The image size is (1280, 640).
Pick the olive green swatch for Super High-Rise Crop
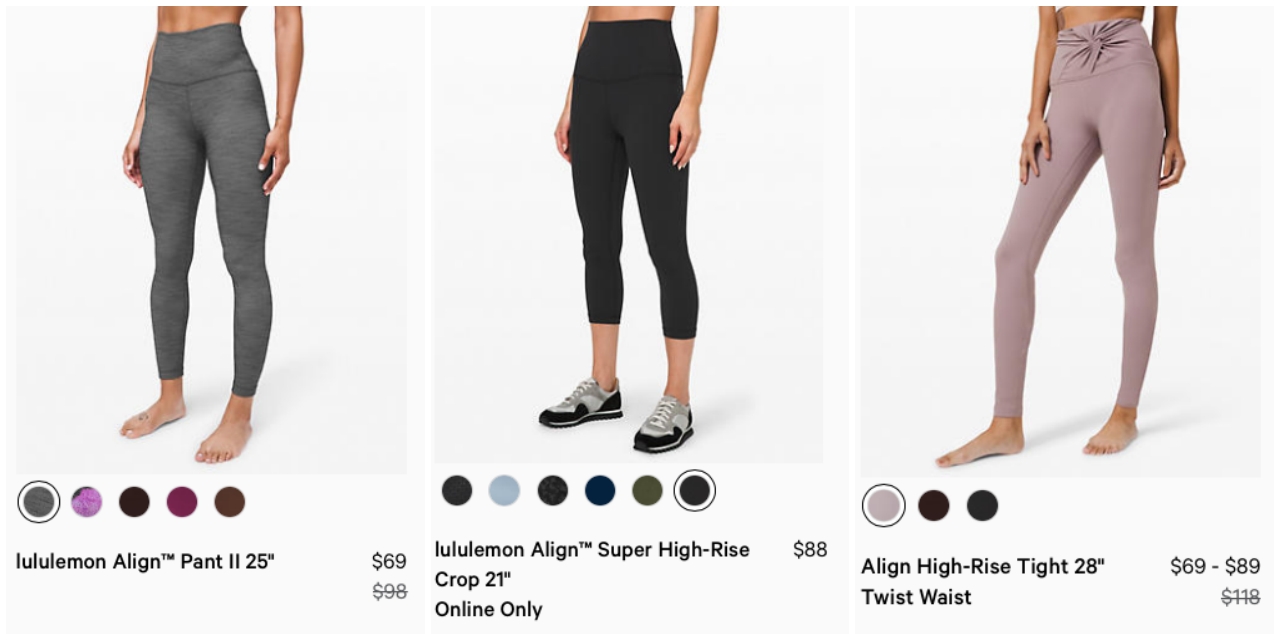coord(647,490)
